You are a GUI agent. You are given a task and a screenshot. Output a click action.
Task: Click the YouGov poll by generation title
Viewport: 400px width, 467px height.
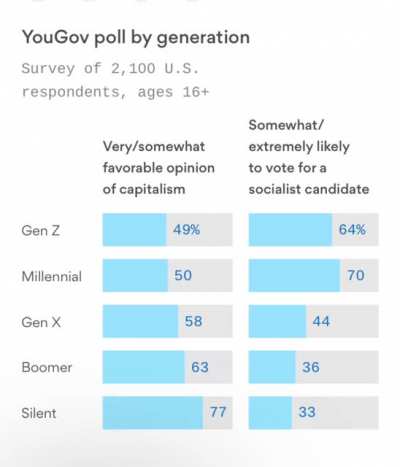coord(136,37)
